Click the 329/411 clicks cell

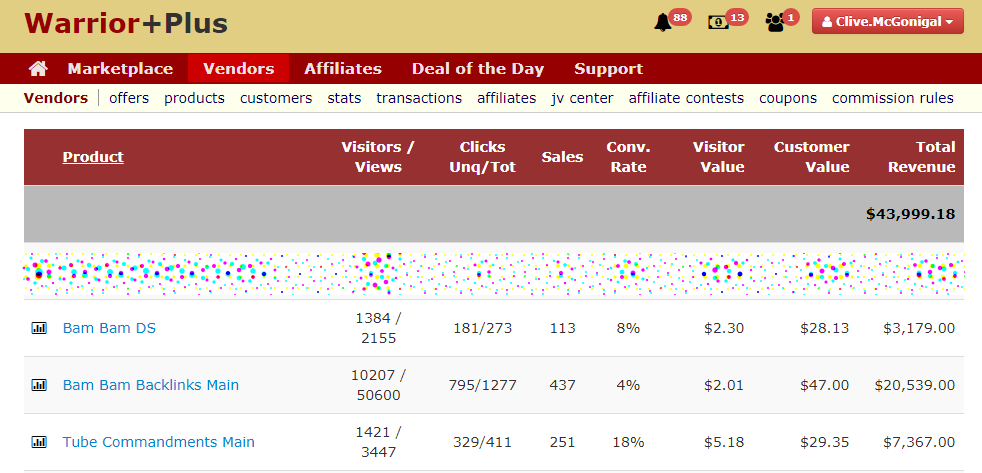(482, 442)
